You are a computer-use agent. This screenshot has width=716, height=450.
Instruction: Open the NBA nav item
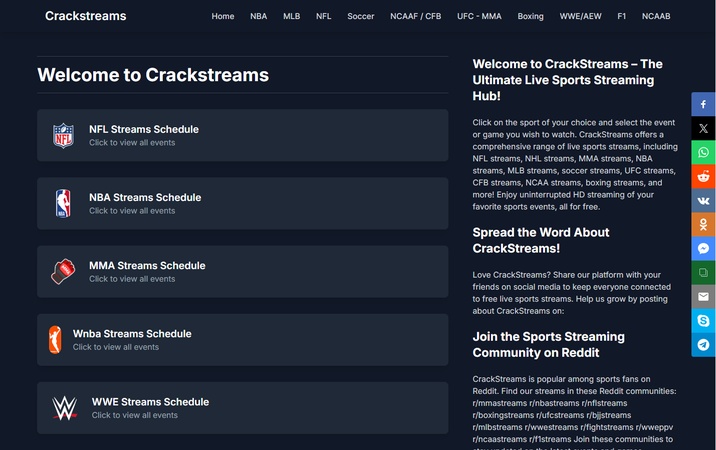tap(258, 16)
